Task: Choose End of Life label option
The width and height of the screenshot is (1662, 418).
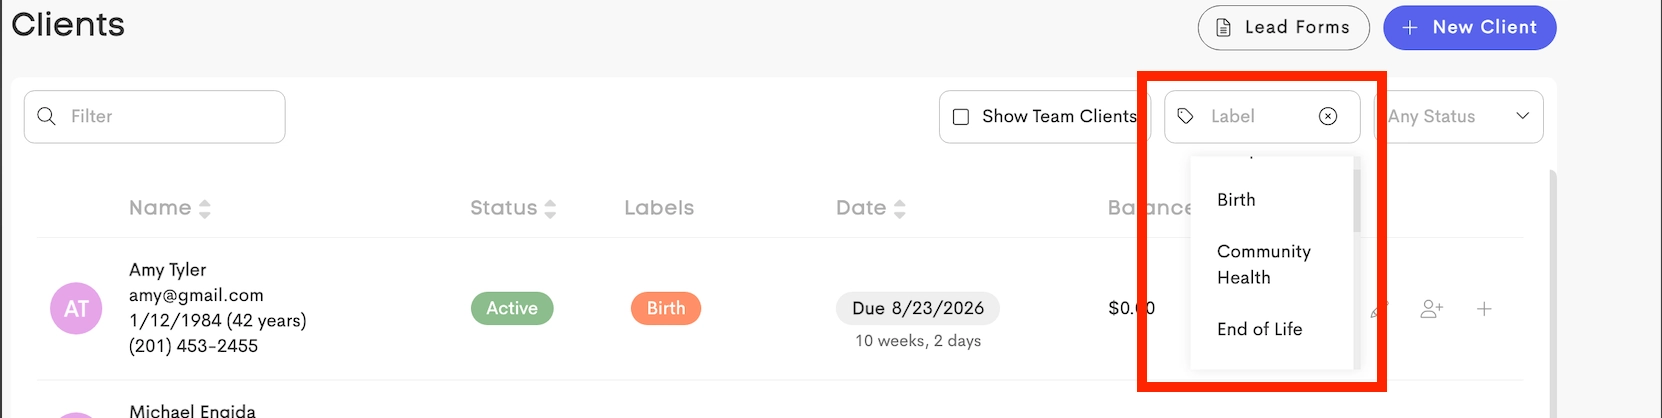Action: [x=1259, y=329]
